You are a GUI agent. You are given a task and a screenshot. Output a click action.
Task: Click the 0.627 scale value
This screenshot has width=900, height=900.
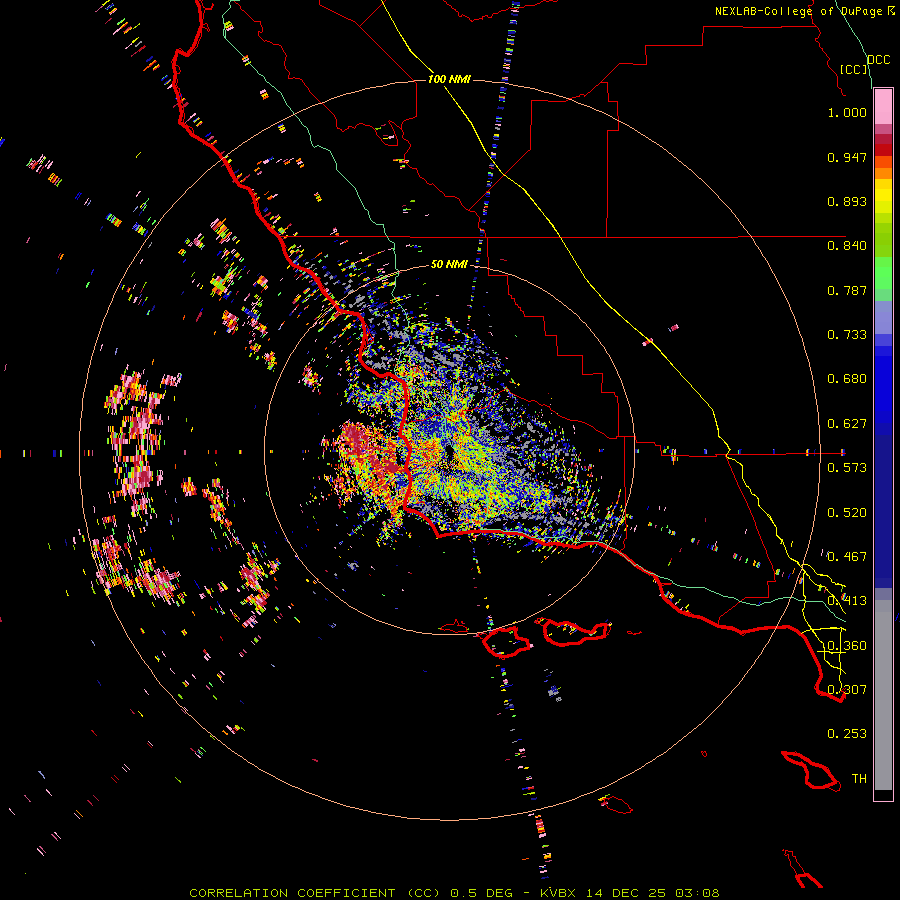pyautogui.click(x=847, y=424)
